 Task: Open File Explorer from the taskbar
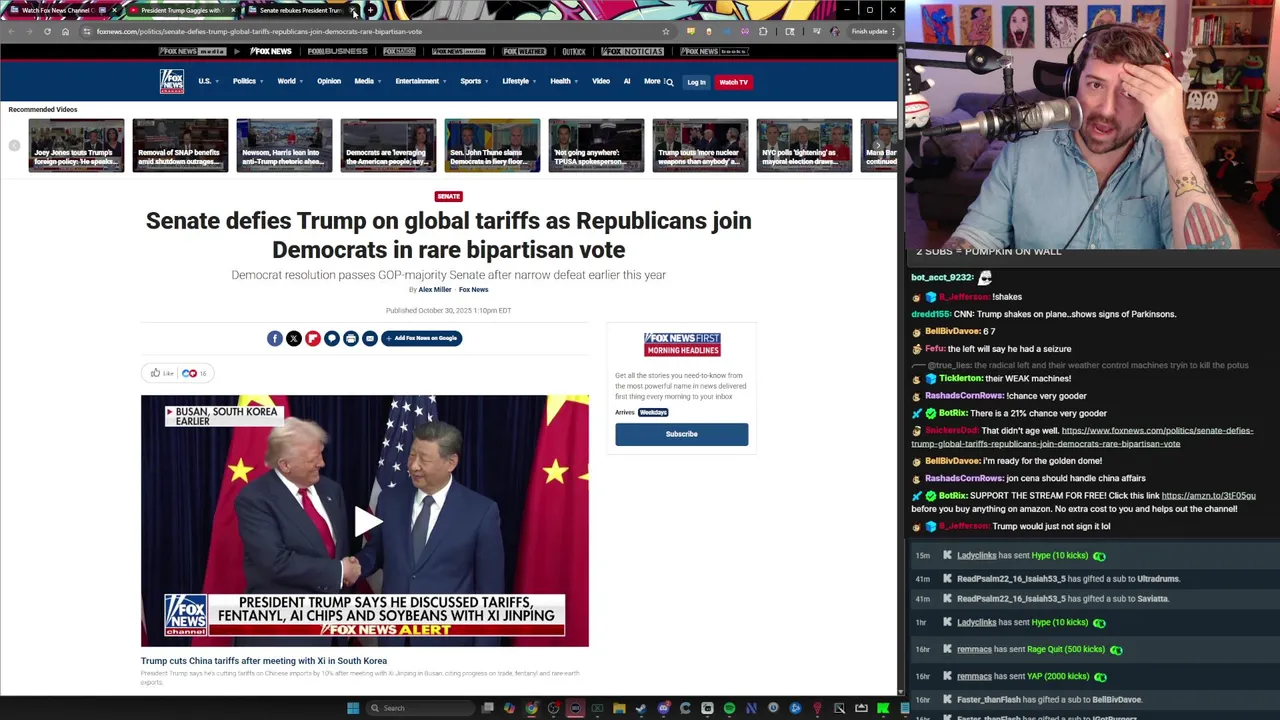tap(619, 708)
